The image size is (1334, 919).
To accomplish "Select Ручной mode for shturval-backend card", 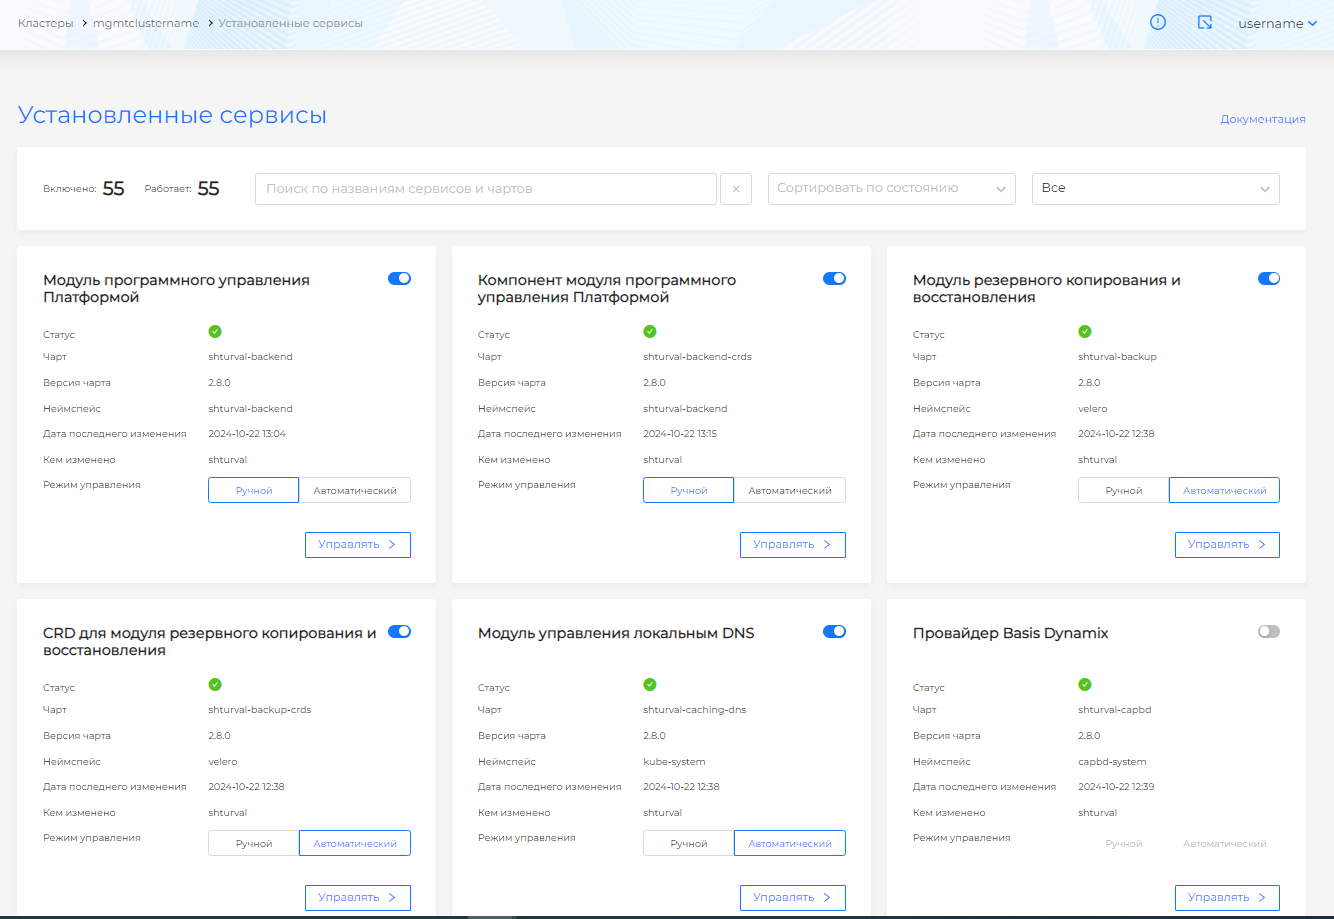I will tap(254, 490).
